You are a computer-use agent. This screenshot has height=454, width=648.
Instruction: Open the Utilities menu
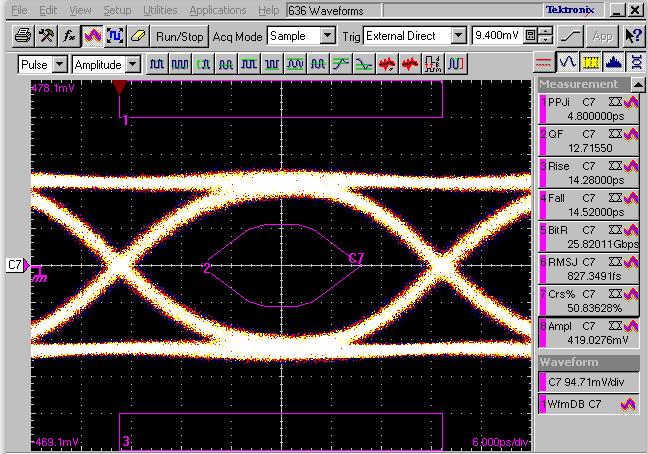[160, 10]
